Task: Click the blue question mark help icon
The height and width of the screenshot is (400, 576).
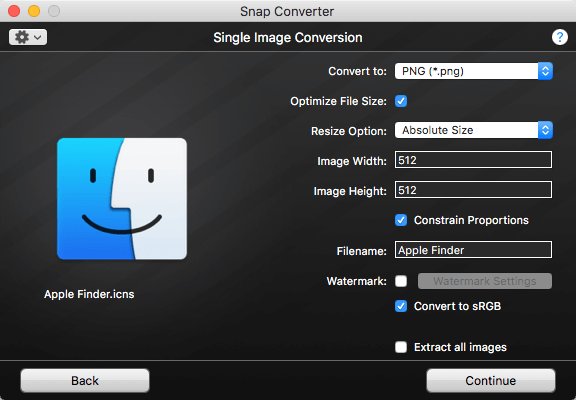Action: pos(559,37)
